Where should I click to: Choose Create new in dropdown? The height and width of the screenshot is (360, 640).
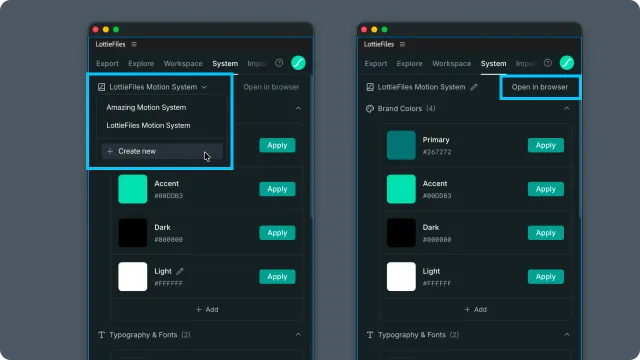coord(162,151)
